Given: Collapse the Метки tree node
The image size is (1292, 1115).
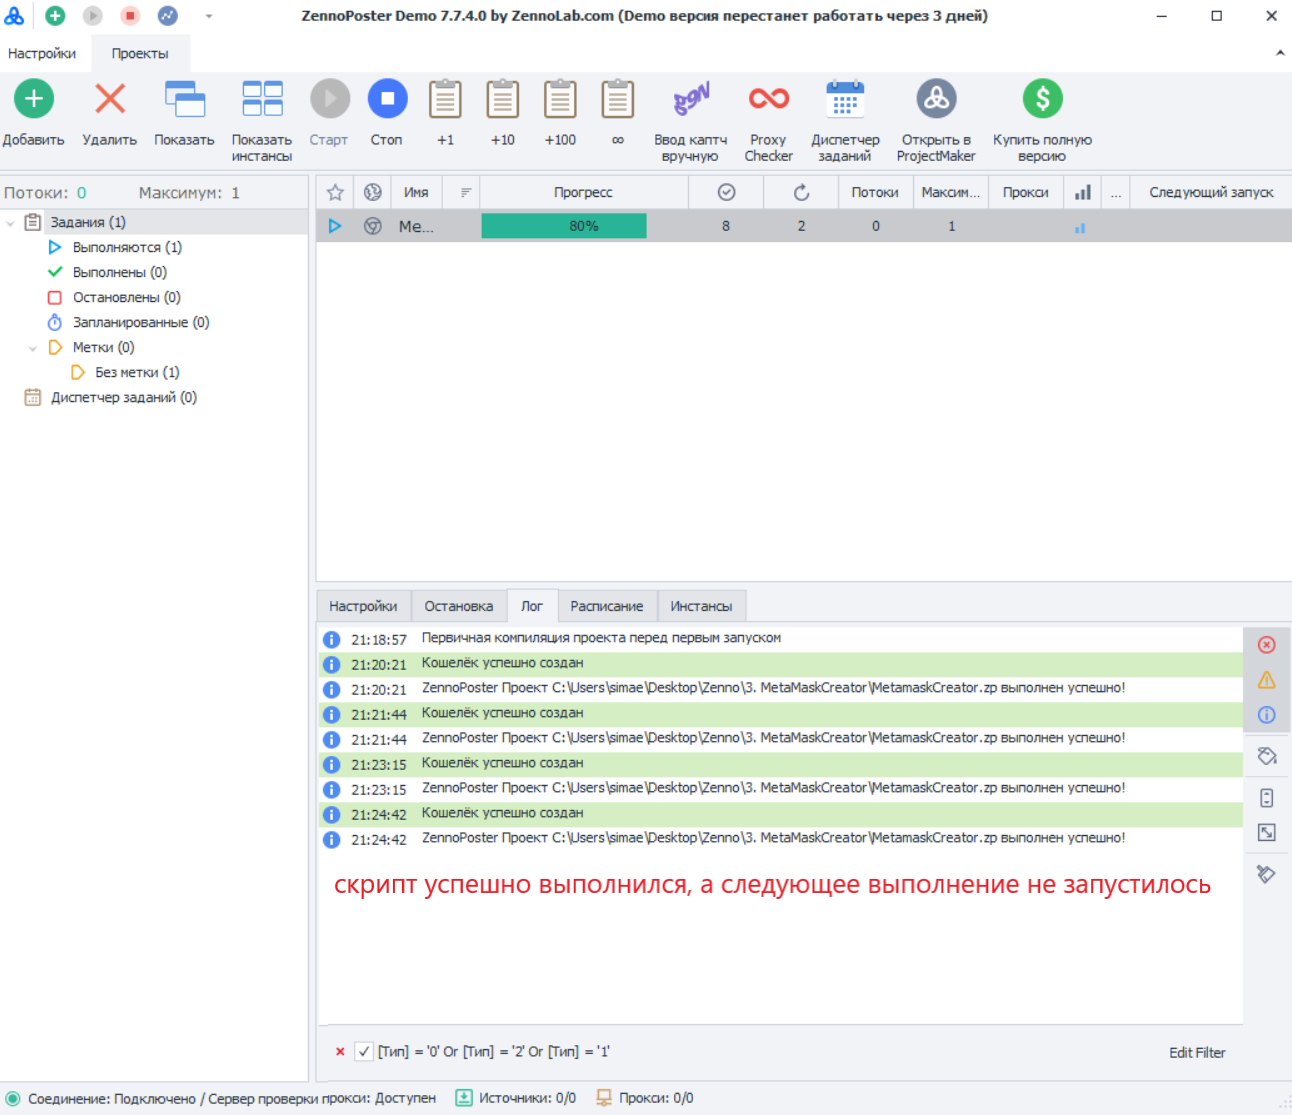Looking at the screenshot, I should click(33, 348).
